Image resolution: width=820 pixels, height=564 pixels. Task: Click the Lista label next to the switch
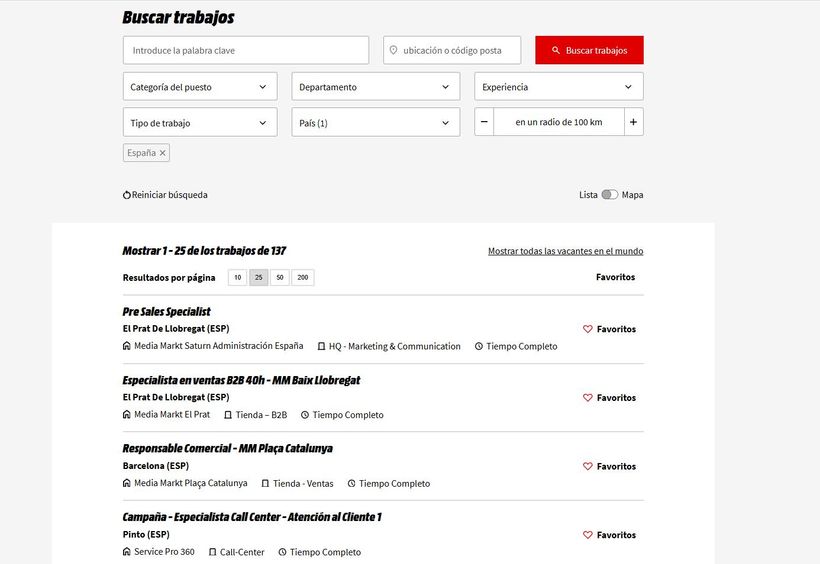(x=588, y=195)
